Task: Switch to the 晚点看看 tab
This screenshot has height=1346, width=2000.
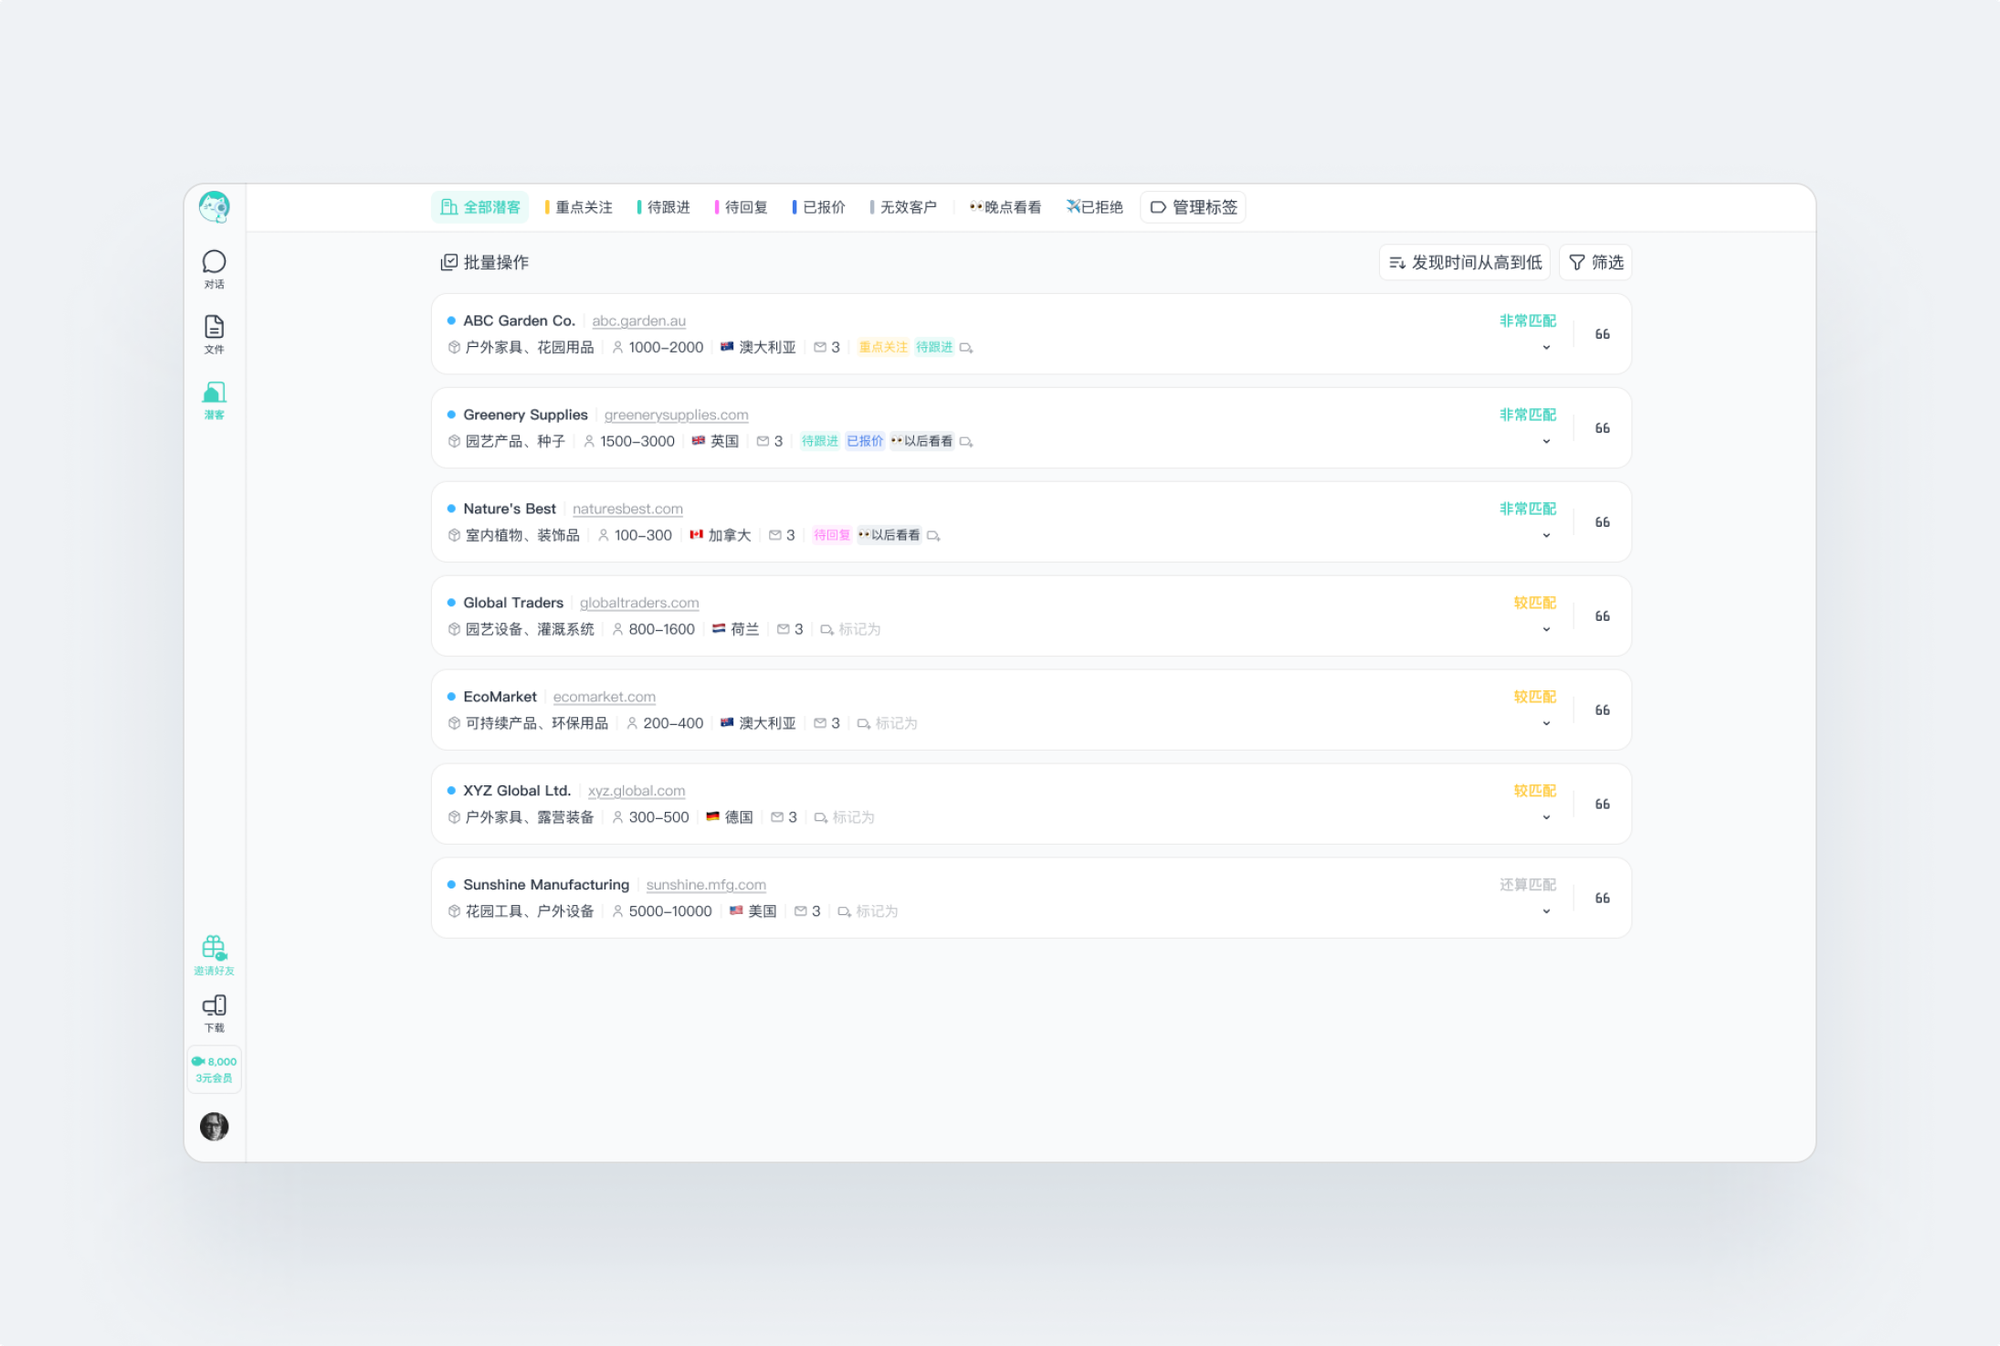Action: point(1004,207)
